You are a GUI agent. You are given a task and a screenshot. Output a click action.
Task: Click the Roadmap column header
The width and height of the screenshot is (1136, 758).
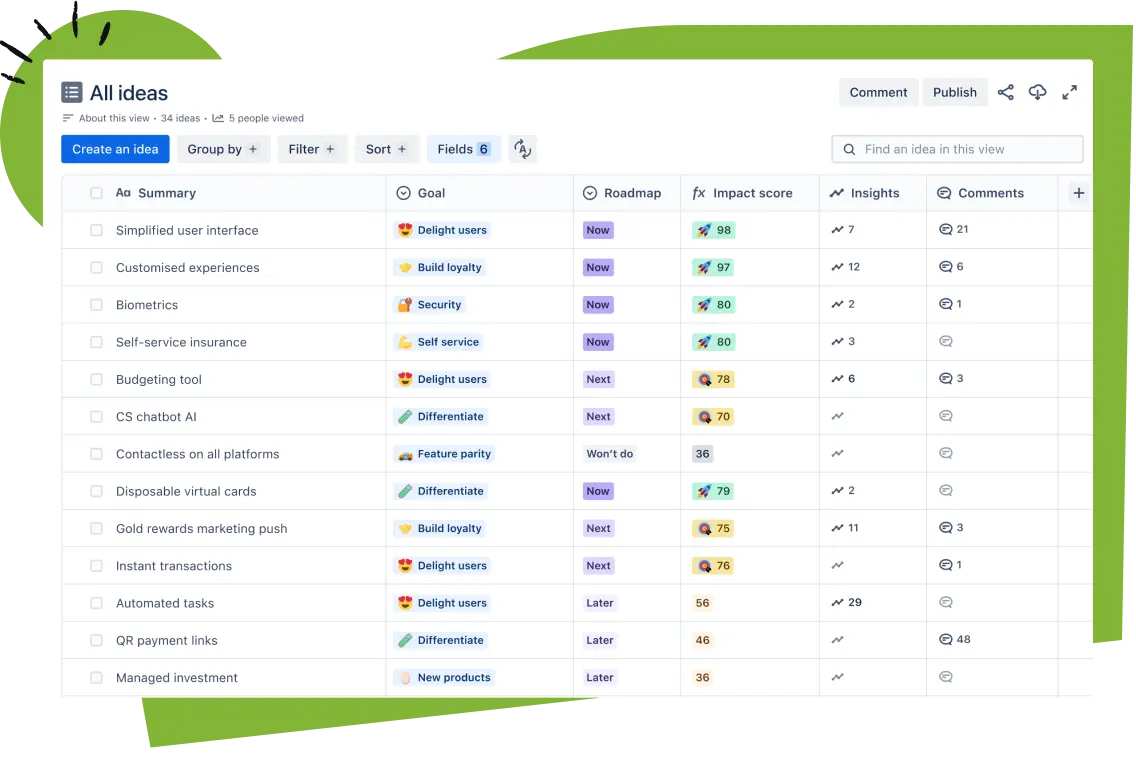[632, 193]
